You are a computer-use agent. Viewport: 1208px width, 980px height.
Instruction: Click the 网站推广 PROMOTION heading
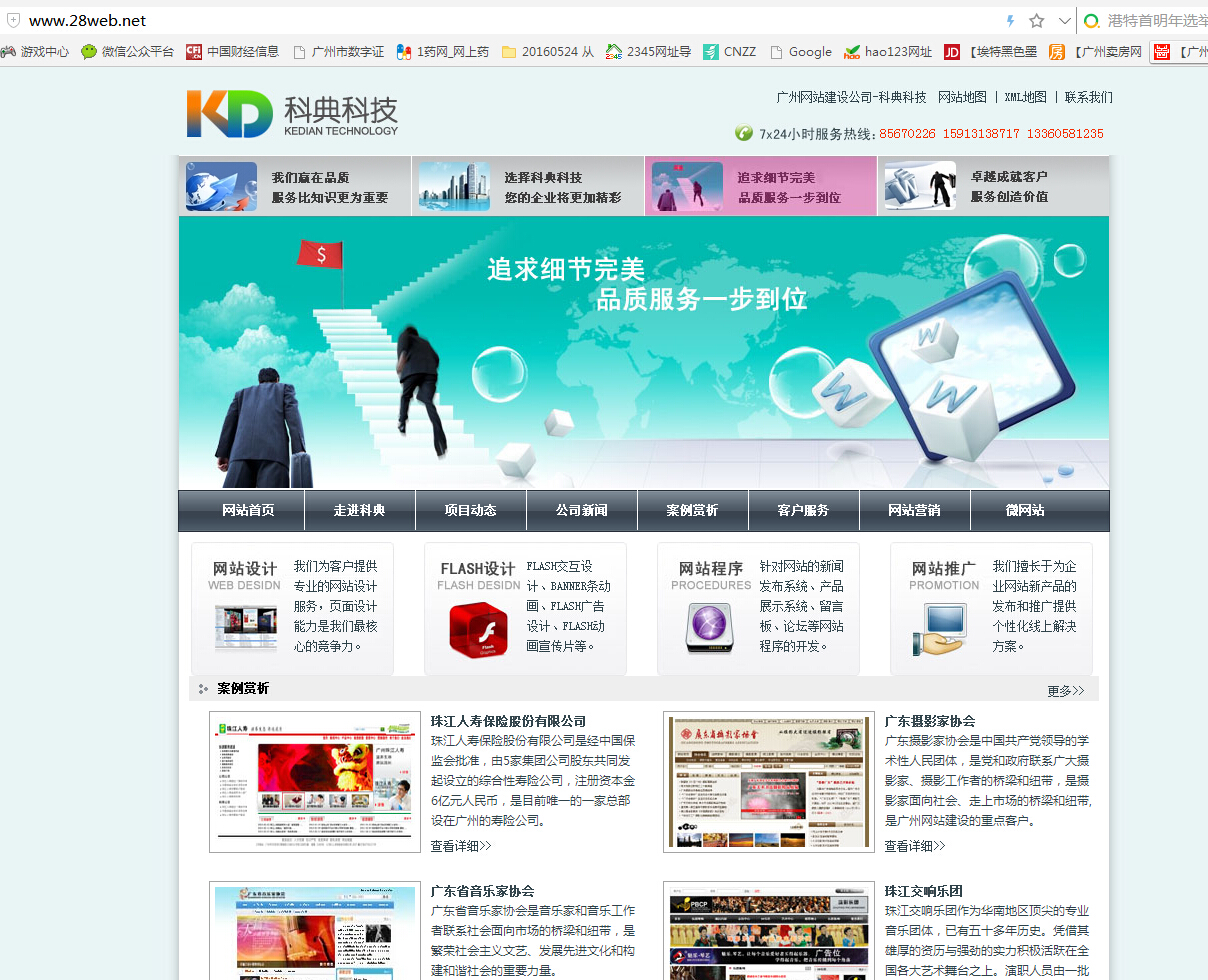(x=944, y=576)
